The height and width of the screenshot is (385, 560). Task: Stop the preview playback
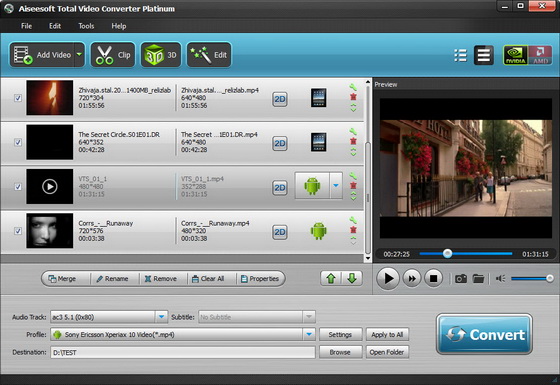[x=434, y=278]
